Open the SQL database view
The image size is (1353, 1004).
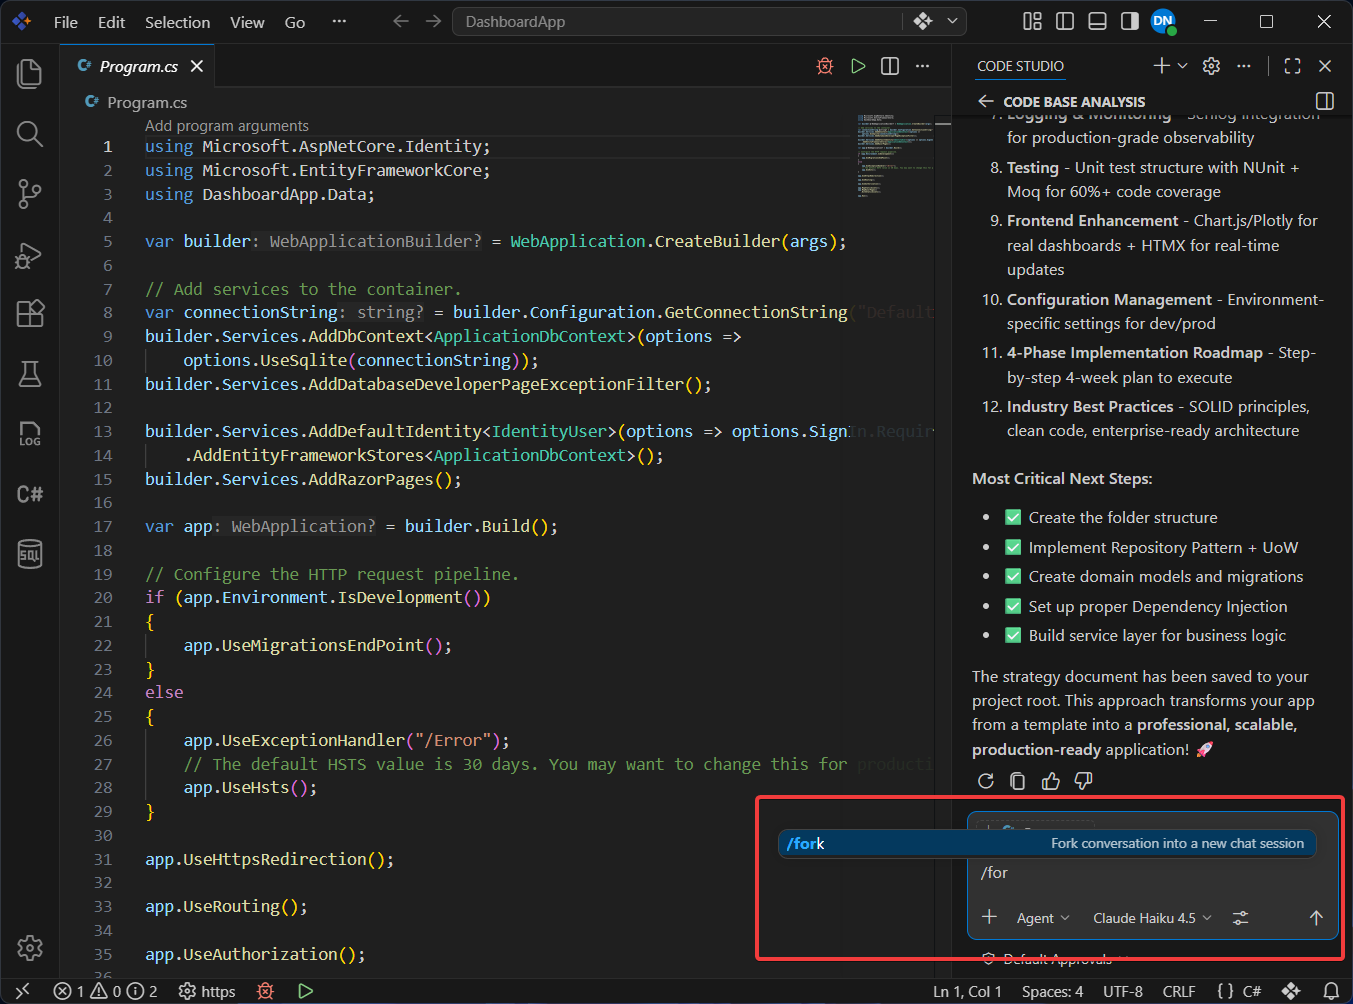click(x=30, y=553)
